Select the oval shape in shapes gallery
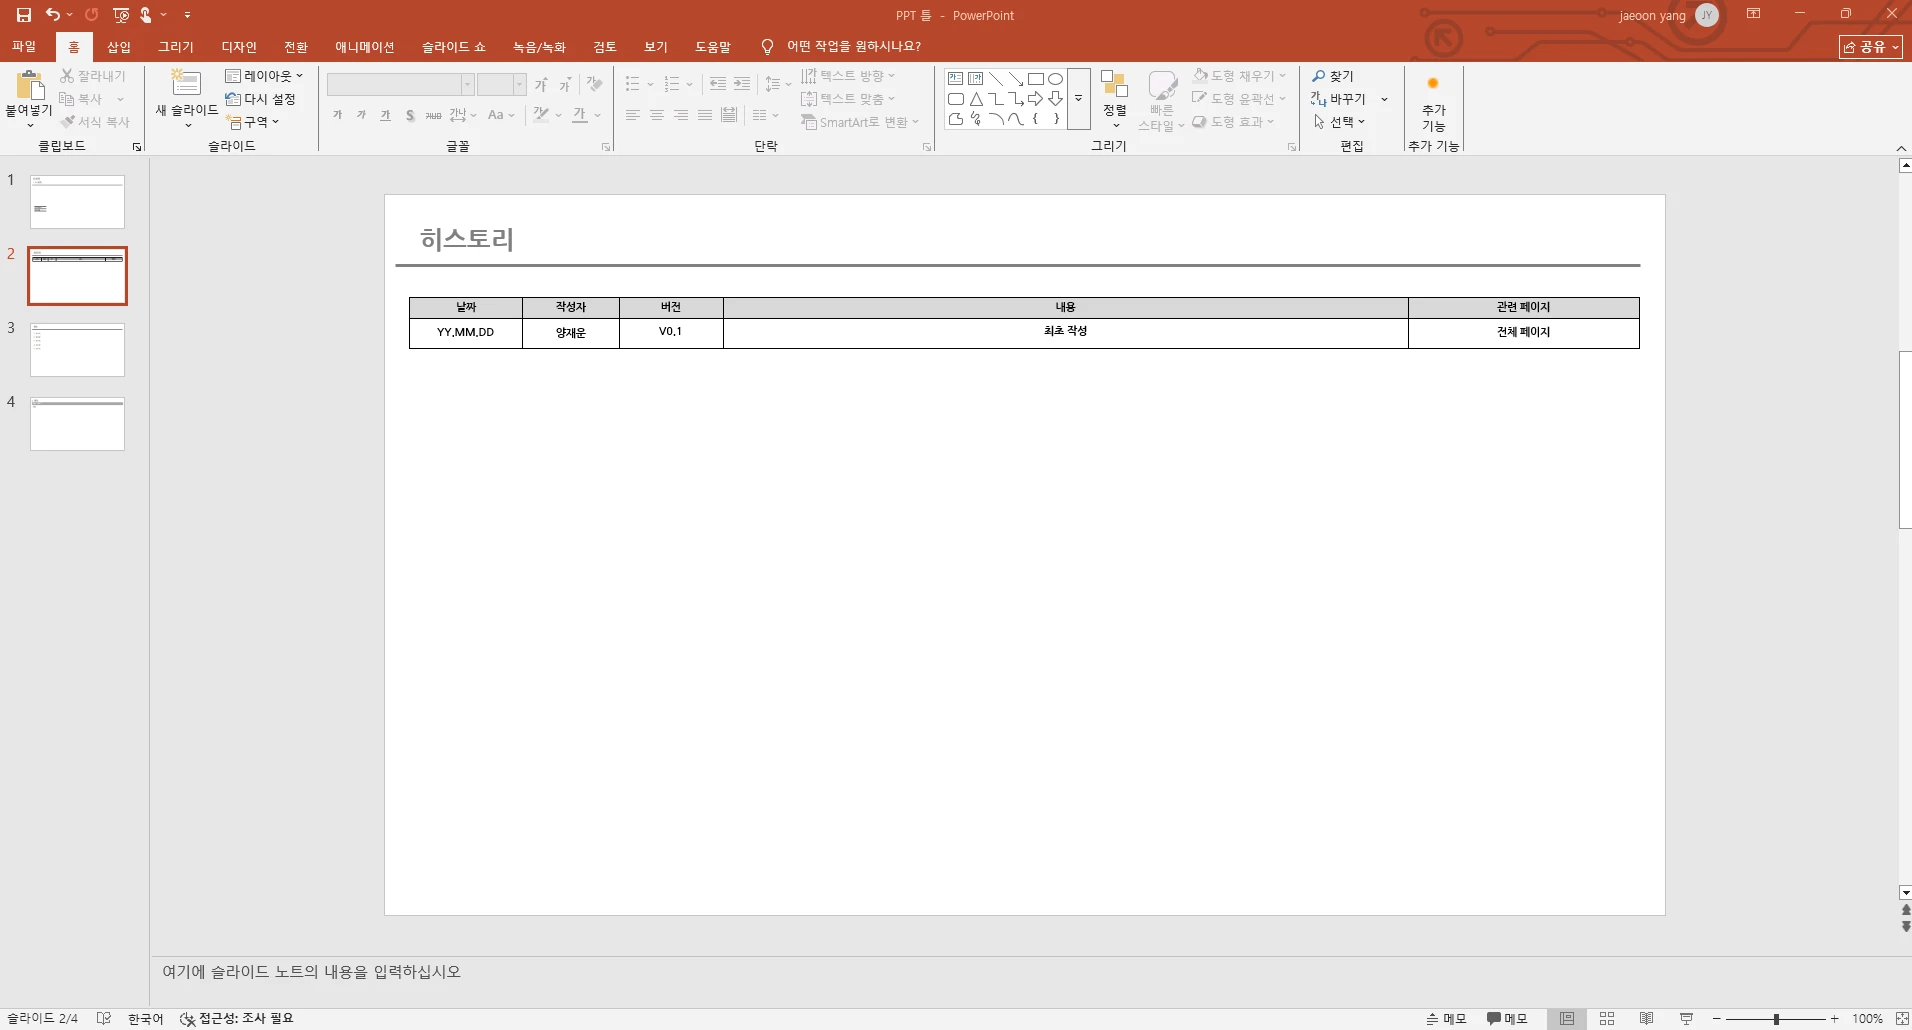 point(1055,79)
